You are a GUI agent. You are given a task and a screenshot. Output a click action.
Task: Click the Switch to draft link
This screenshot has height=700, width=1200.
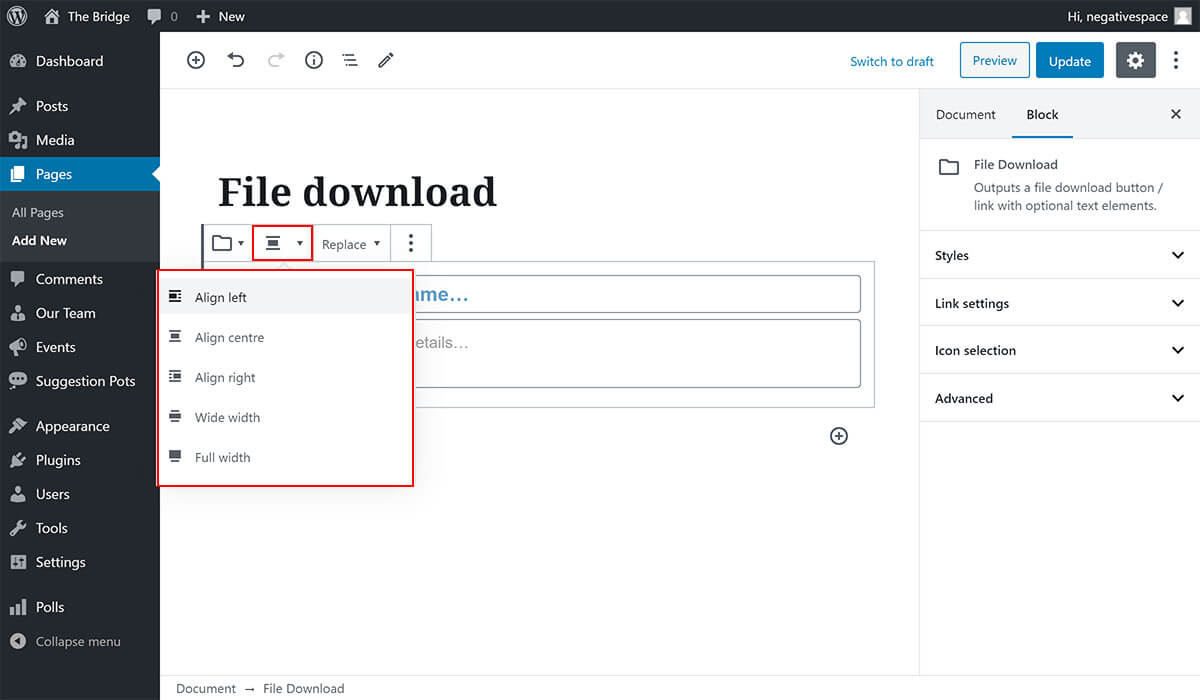(x=891, y=61)
